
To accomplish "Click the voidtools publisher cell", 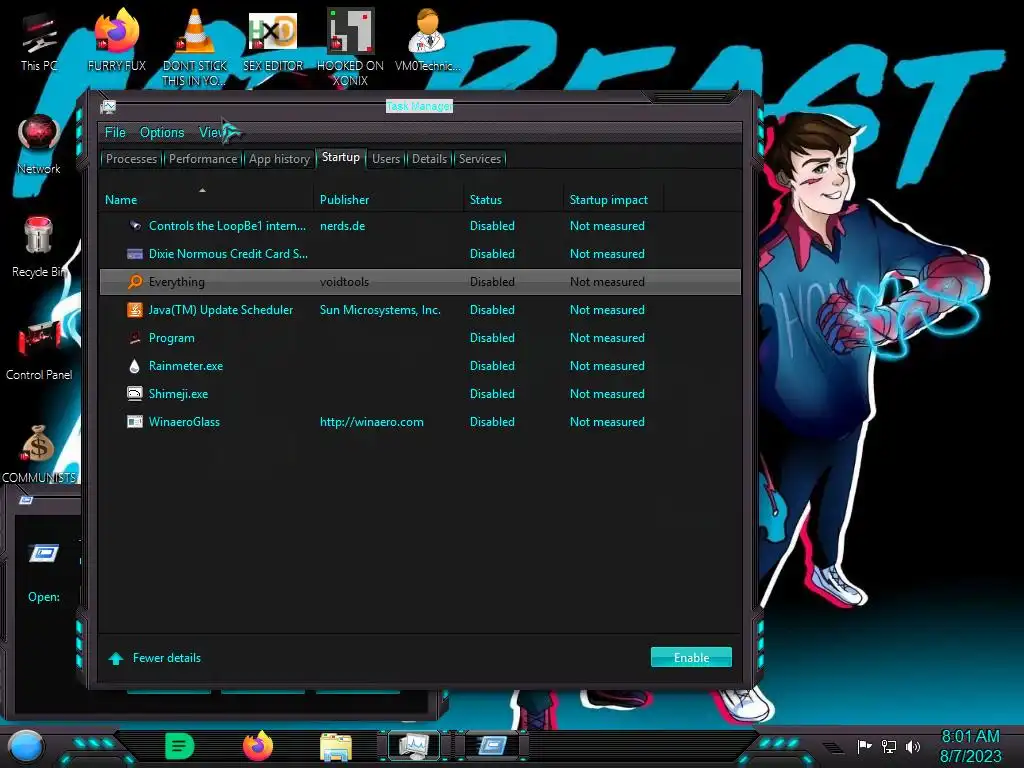I will pyautogui.click(x=344, y=281).
